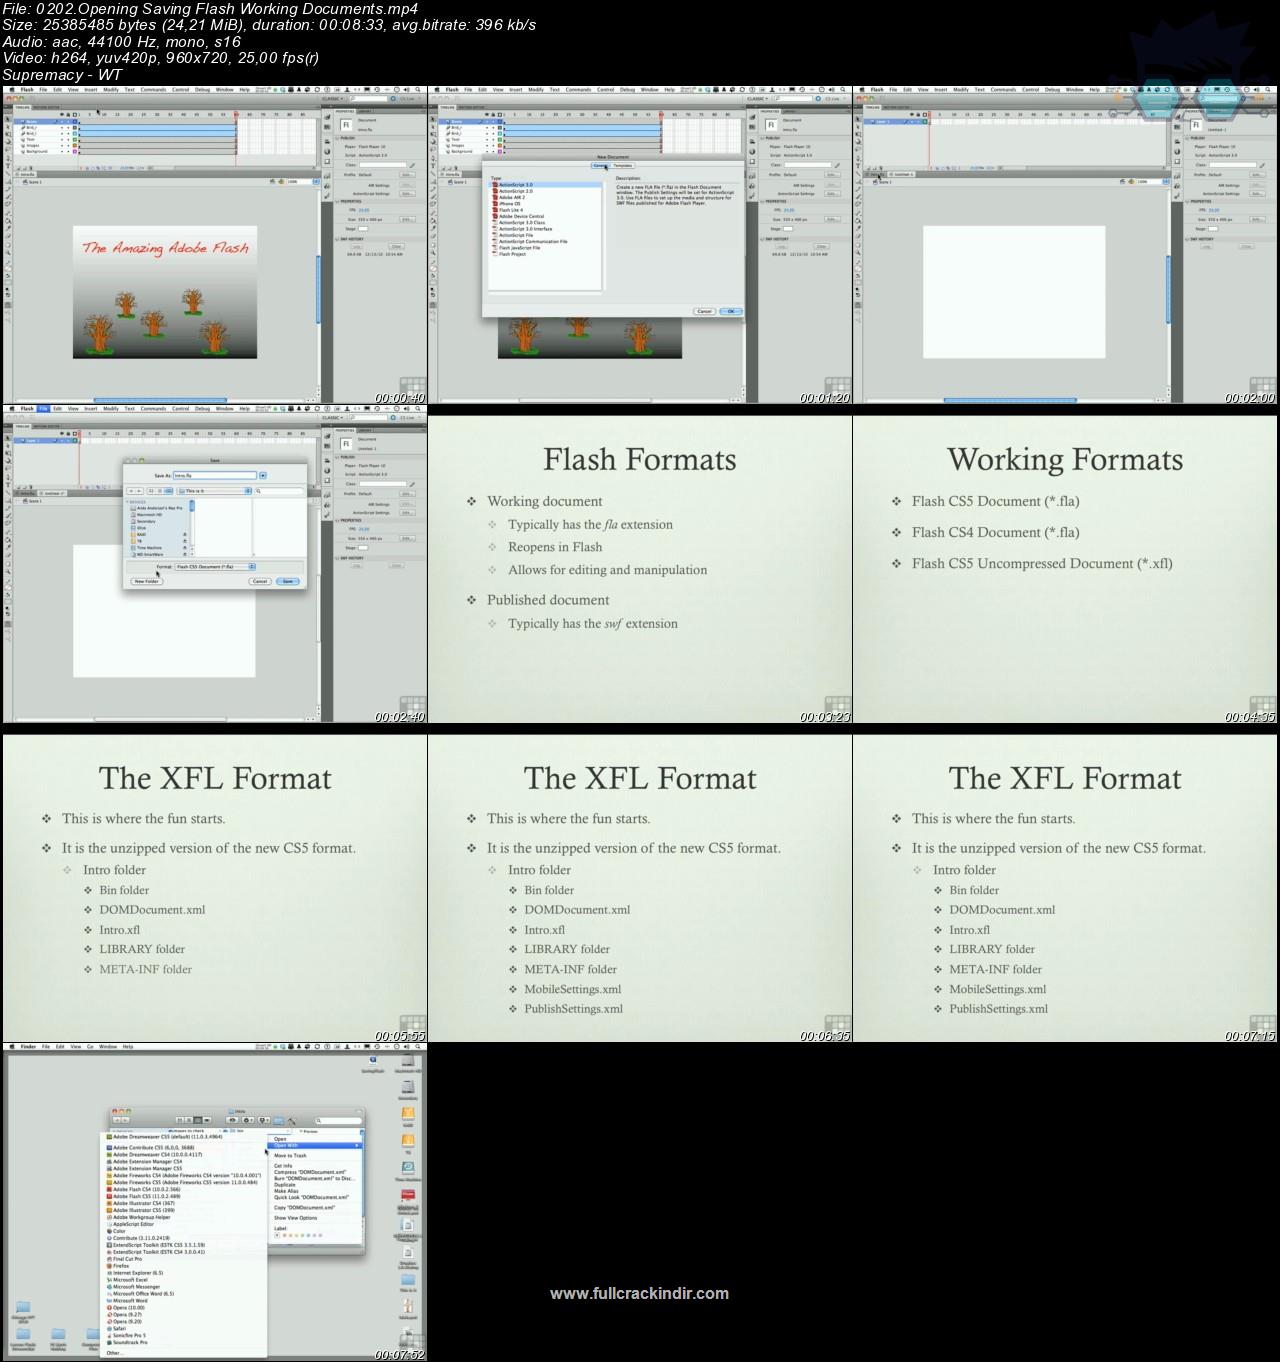Open highlighted File menu in 00:02:40 frame
1280x1362 pixels.
click(42, 408)
